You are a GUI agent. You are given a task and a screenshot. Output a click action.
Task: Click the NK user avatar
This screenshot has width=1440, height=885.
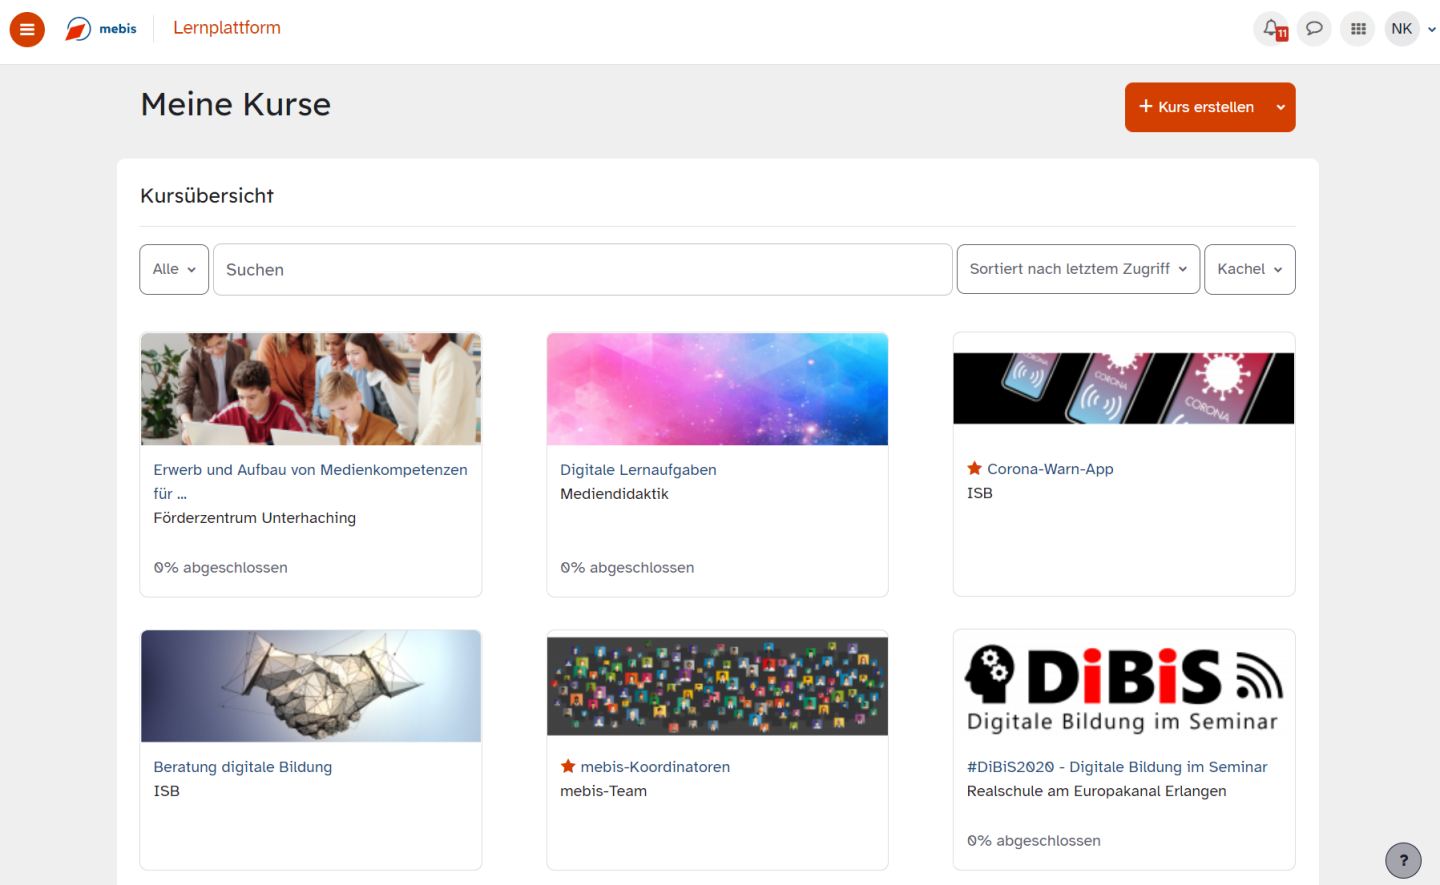click(x=1402, y=29)
